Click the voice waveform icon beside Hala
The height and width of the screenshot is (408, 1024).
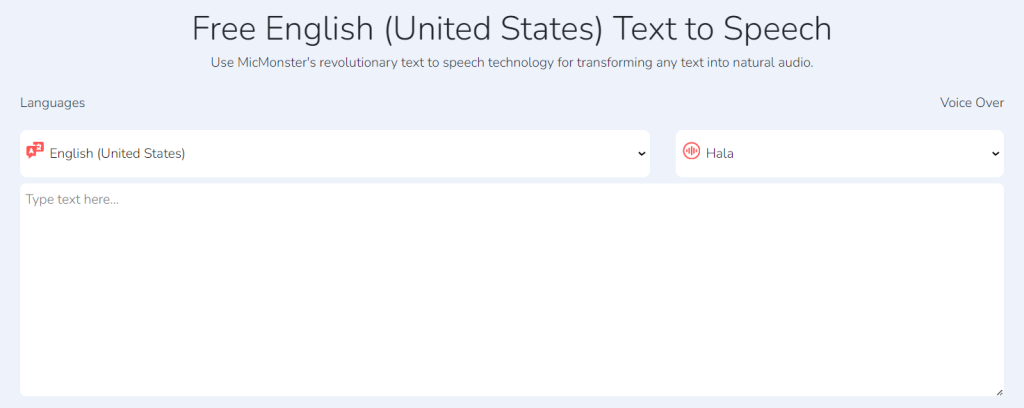point(691,152)
